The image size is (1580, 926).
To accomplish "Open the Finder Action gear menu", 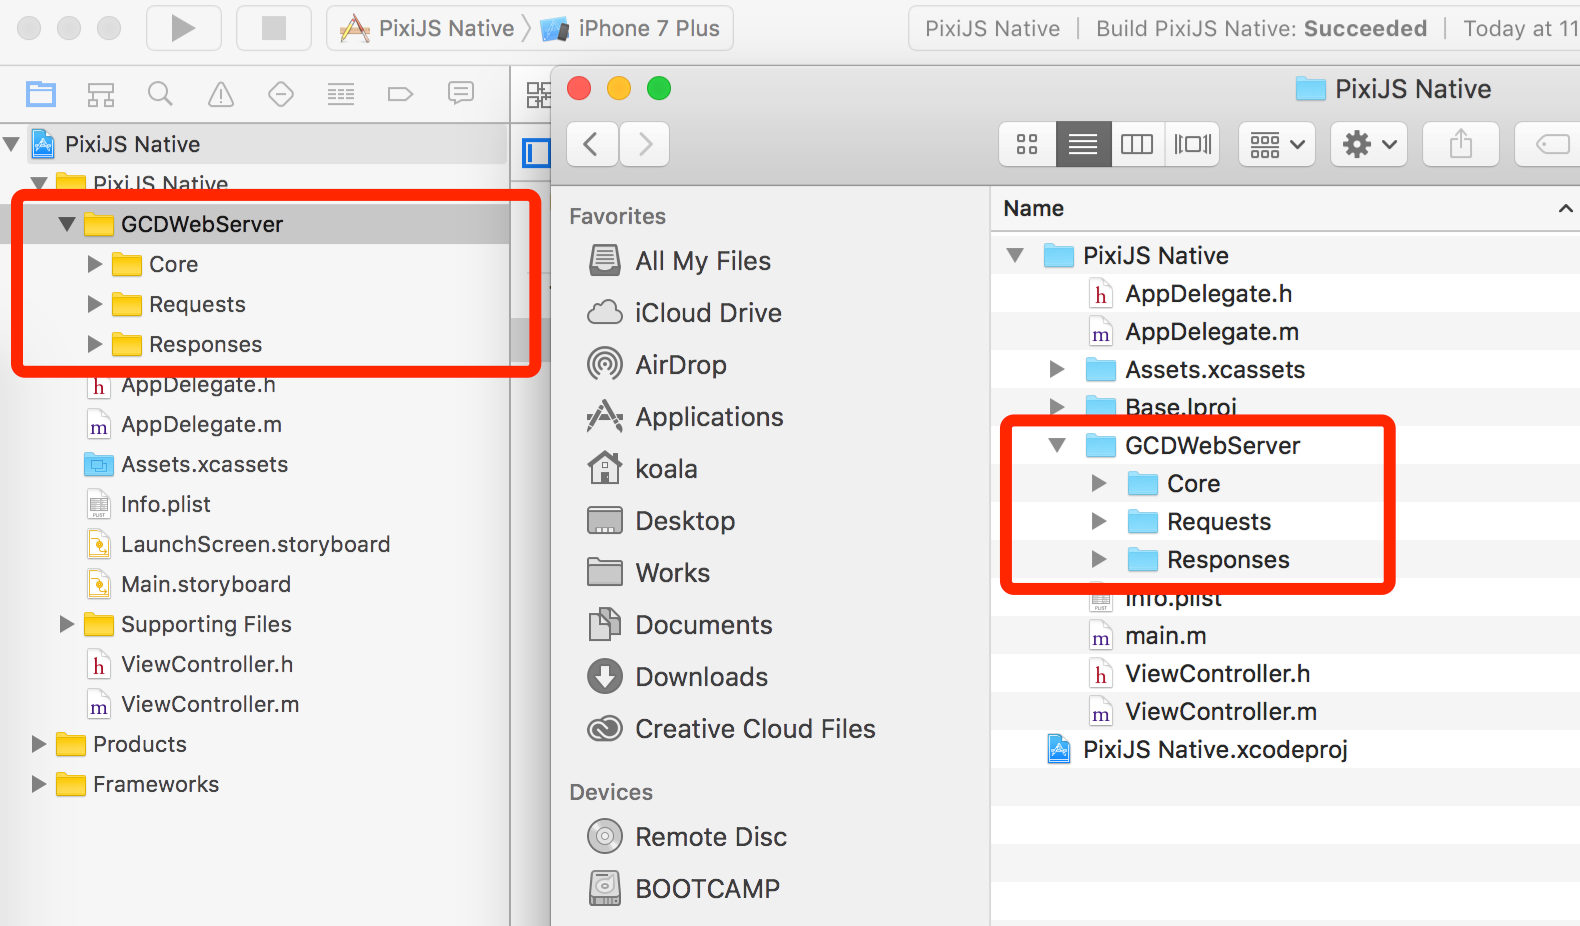I will (1369, 145).
